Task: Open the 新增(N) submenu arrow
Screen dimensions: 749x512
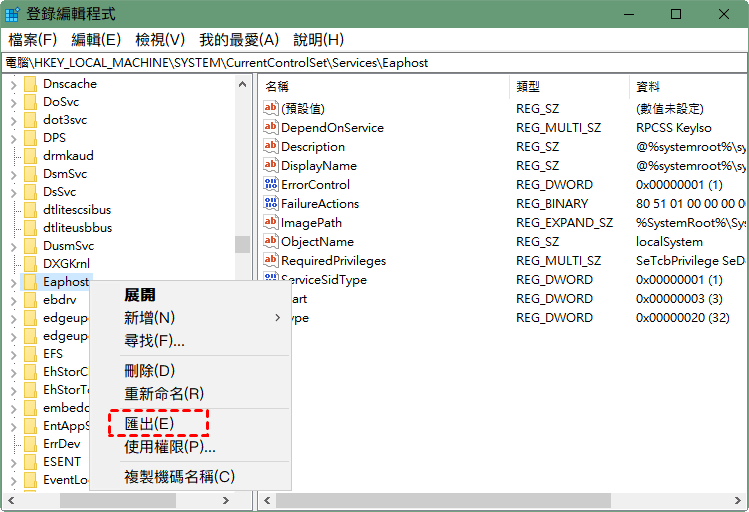Action: pyautogui.click(x=278, y=318)
